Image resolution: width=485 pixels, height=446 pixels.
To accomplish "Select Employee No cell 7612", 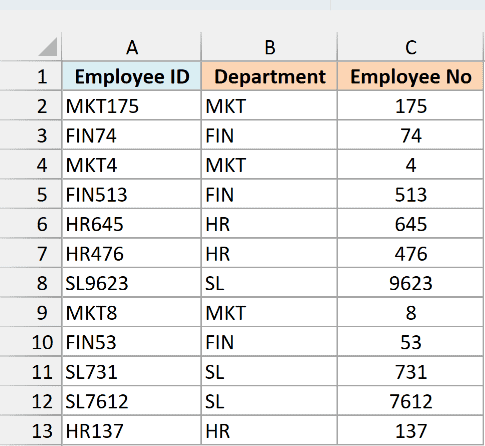I will [411, 401].
